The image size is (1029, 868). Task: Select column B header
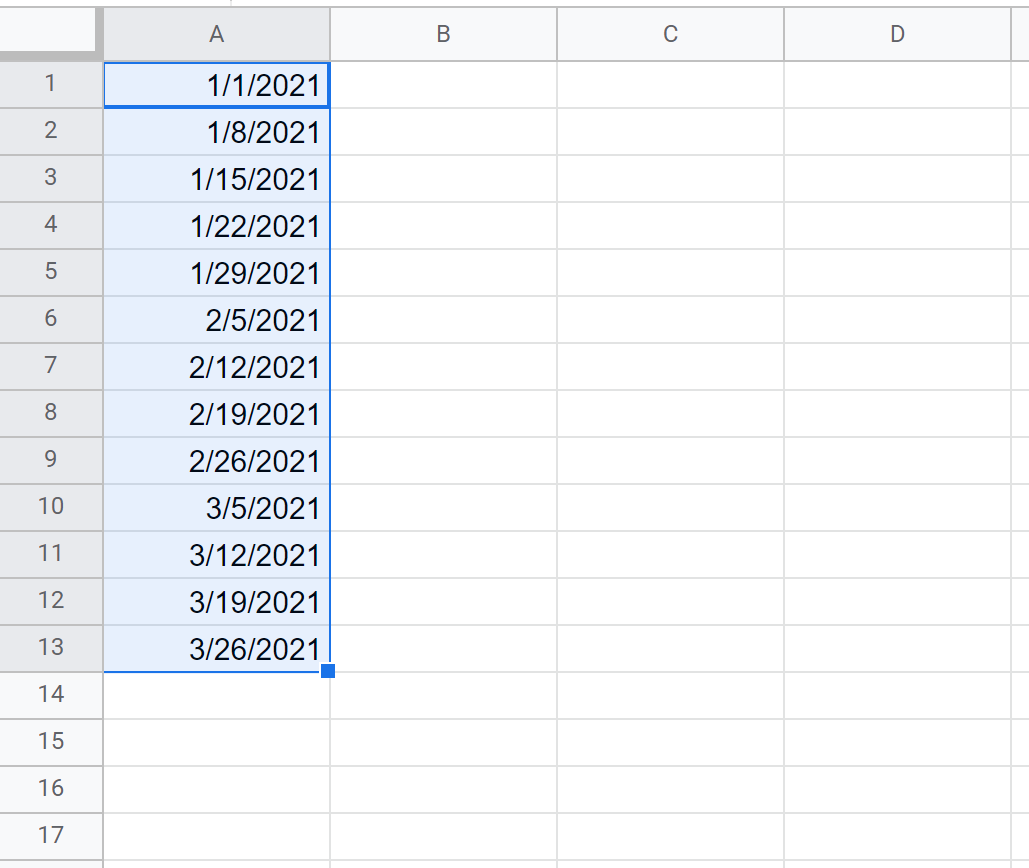tap(443, 35)
